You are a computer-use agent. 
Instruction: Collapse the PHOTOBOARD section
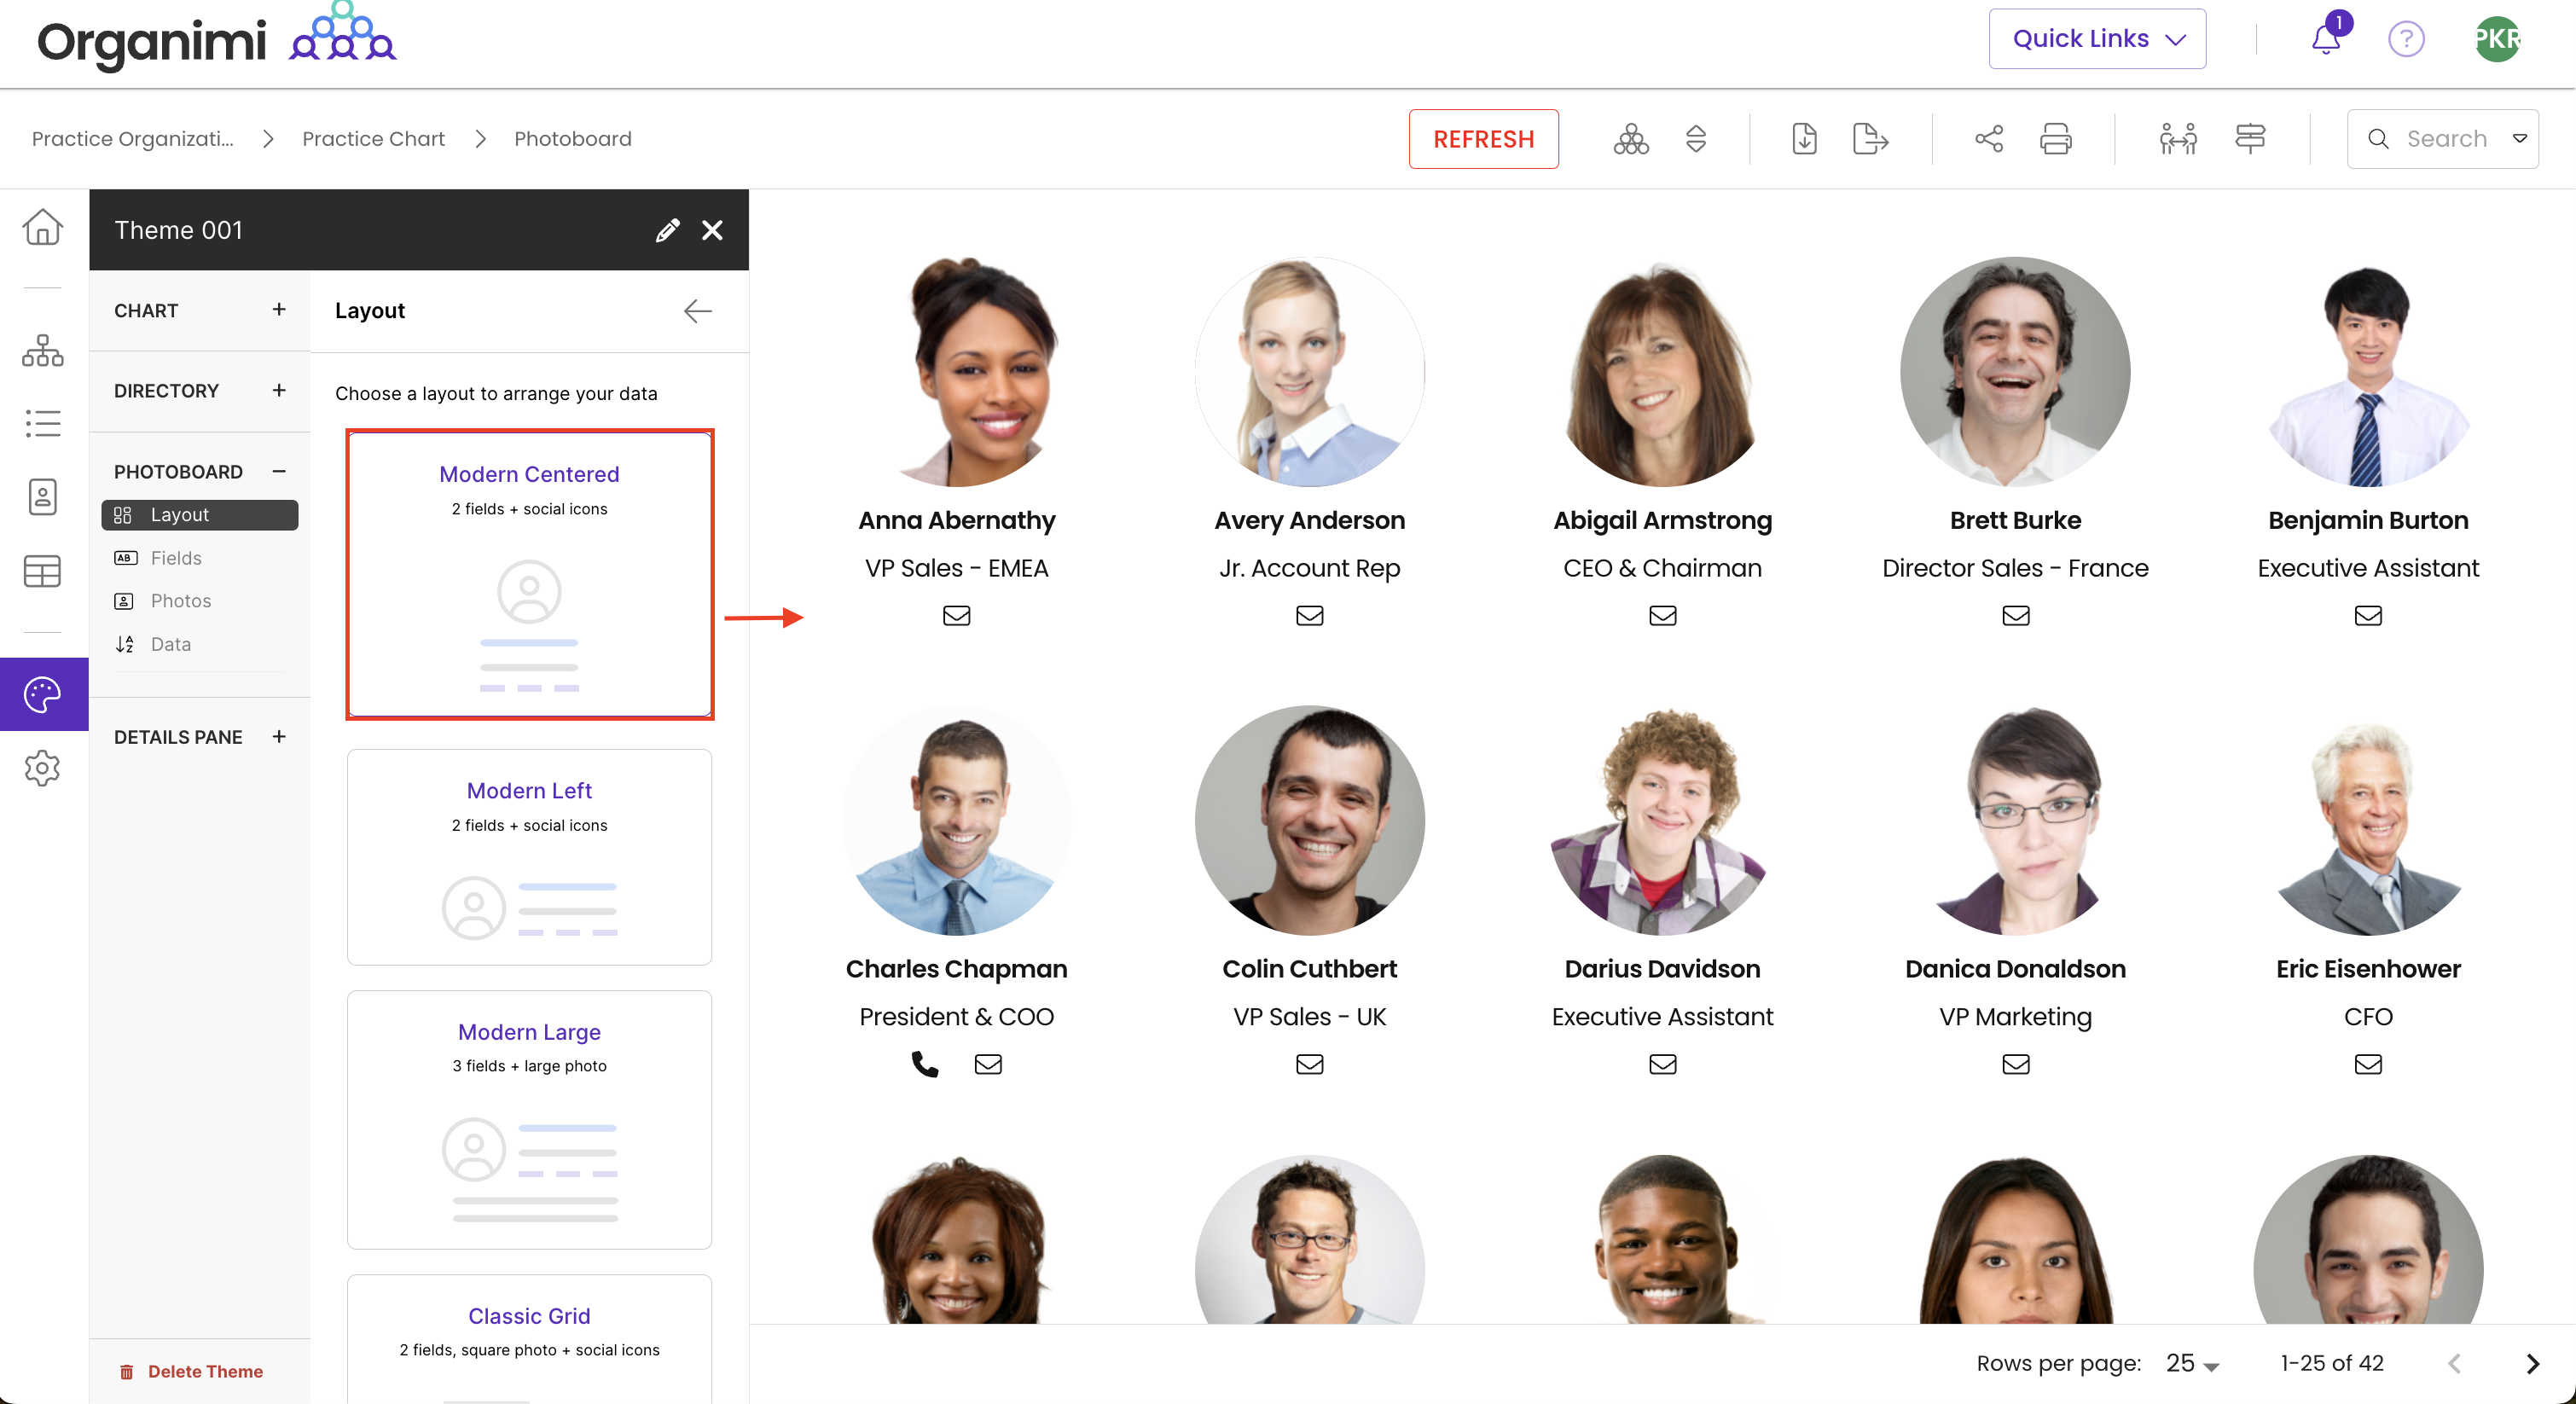tap(279, 471)
